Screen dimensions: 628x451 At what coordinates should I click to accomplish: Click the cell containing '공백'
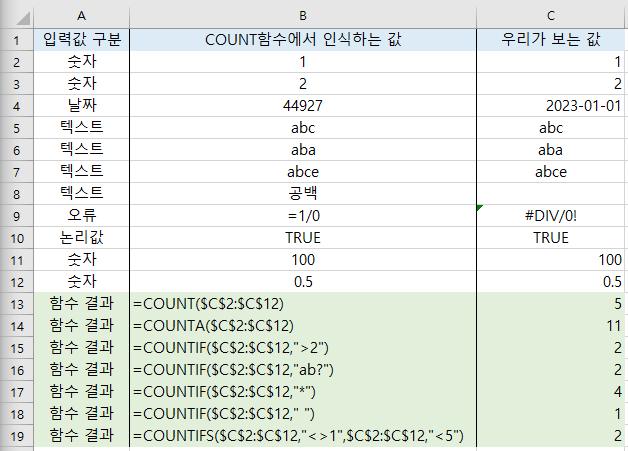[303, 194]
